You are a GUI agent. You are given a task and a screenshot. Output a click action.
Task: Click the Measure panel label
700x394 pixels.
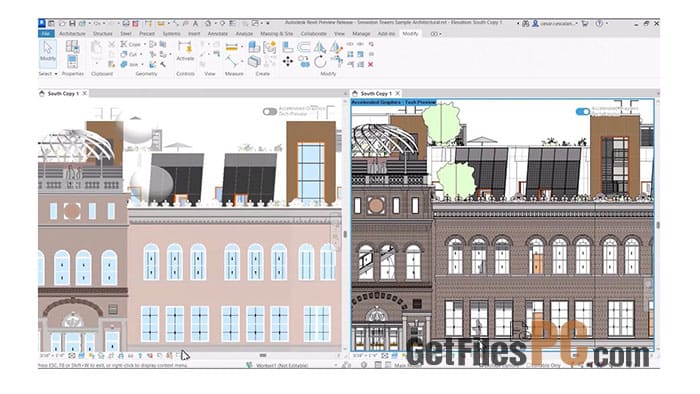tap(234, 74)
